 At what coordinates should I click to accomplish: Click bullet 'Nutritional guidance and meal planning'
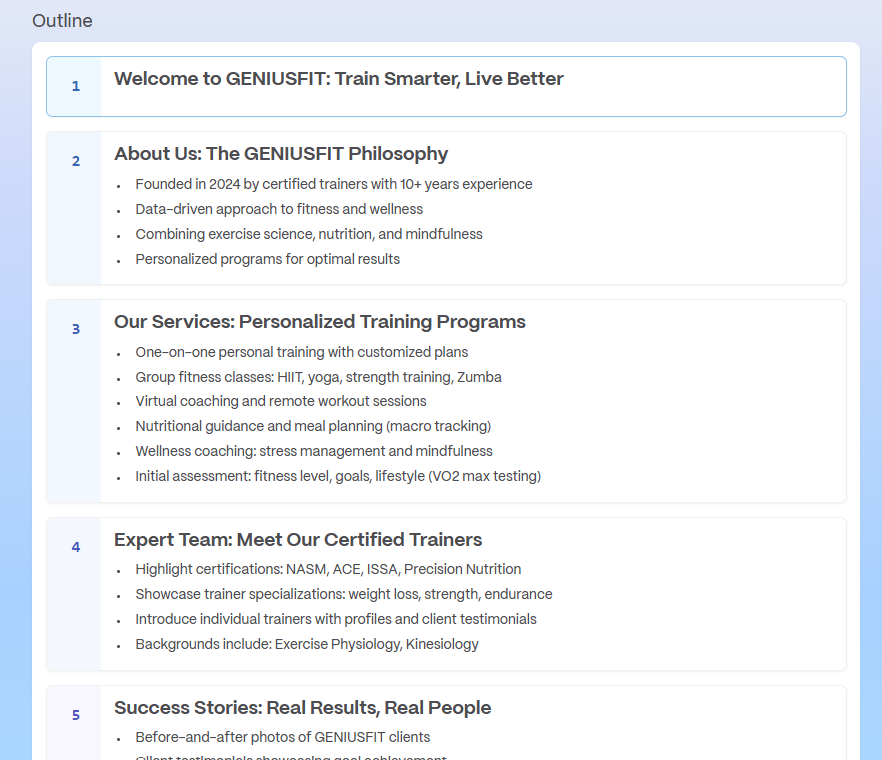pyautogui.click(x=313, y=426)
